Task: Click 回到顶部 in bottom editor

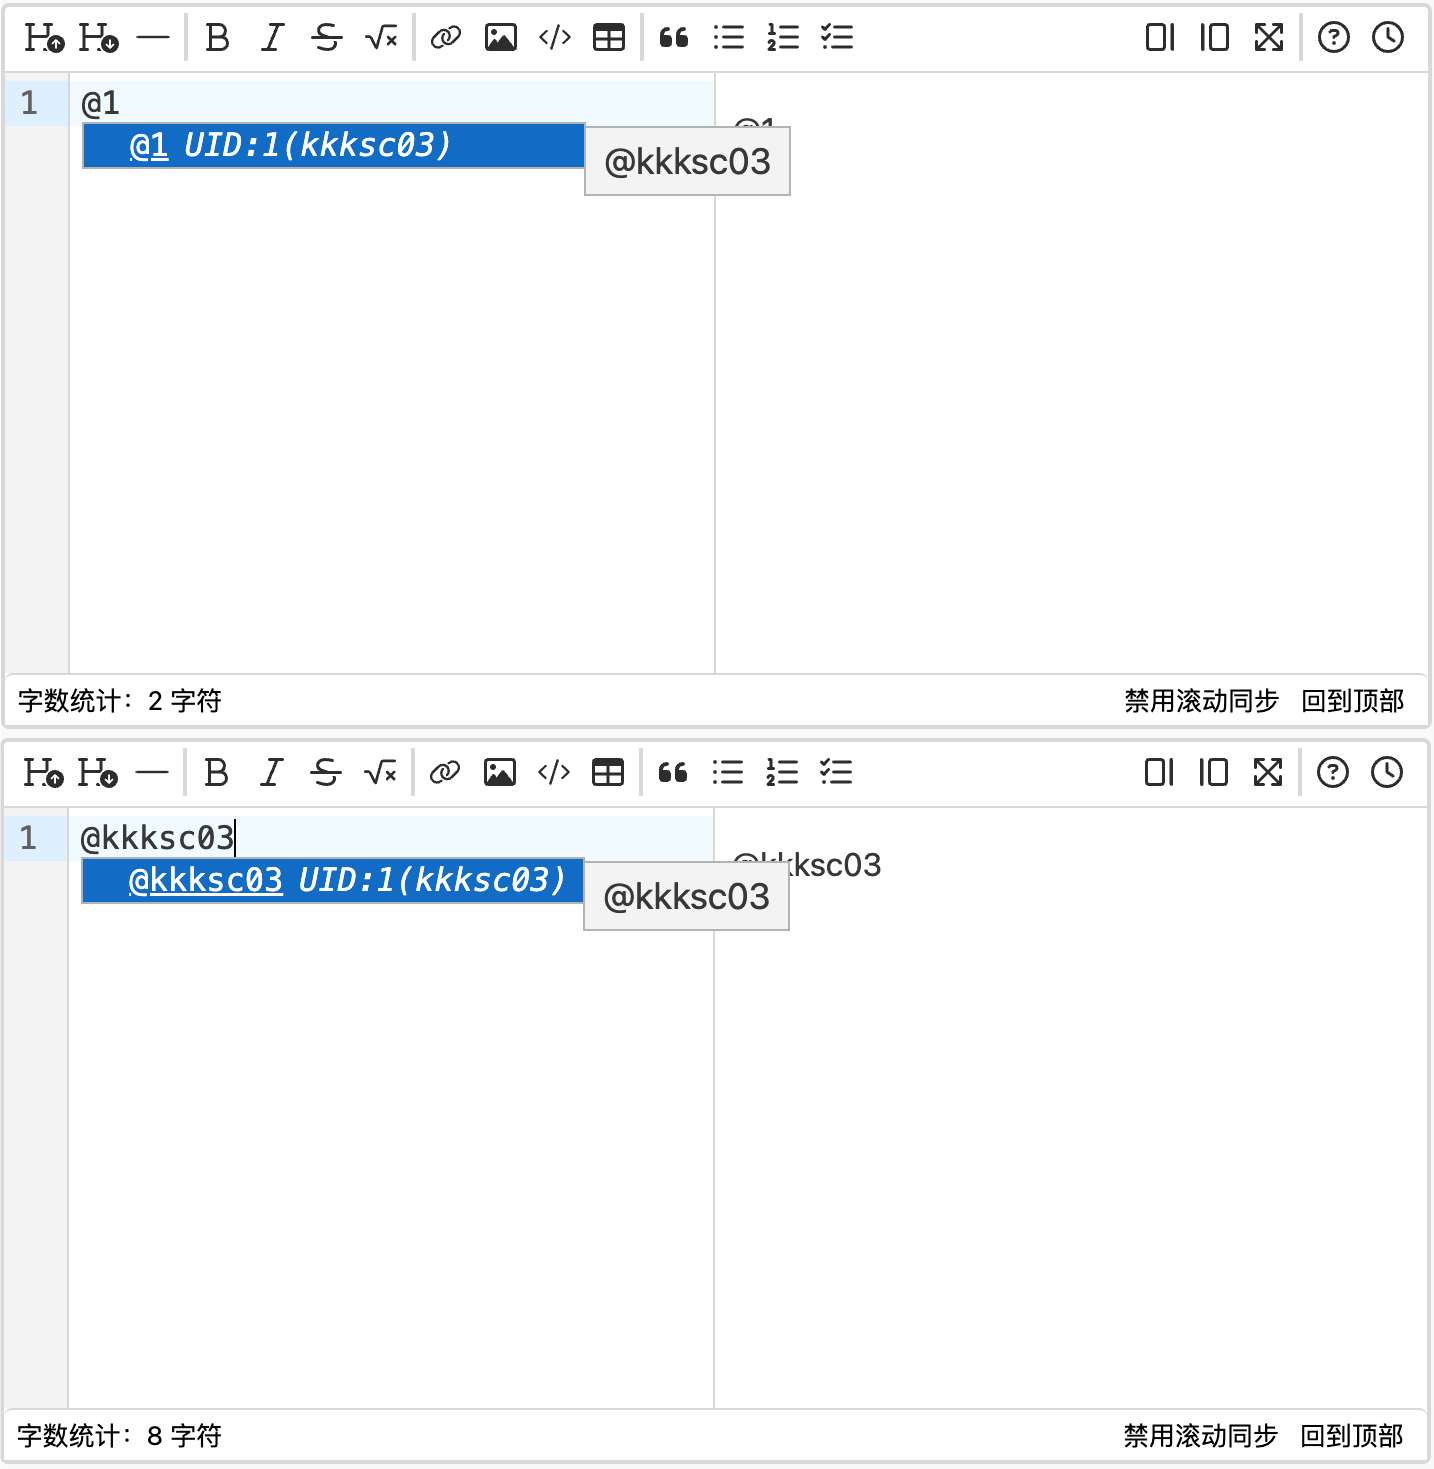Action: pos(1352,1436)
